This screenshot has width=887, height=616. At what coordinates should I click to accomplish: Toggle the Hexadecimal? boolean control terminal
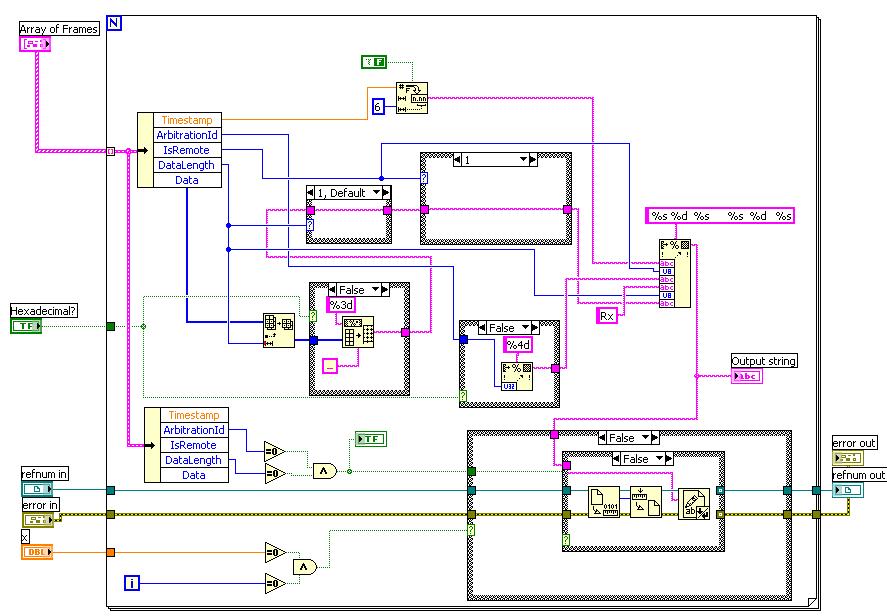coord(26,326)
